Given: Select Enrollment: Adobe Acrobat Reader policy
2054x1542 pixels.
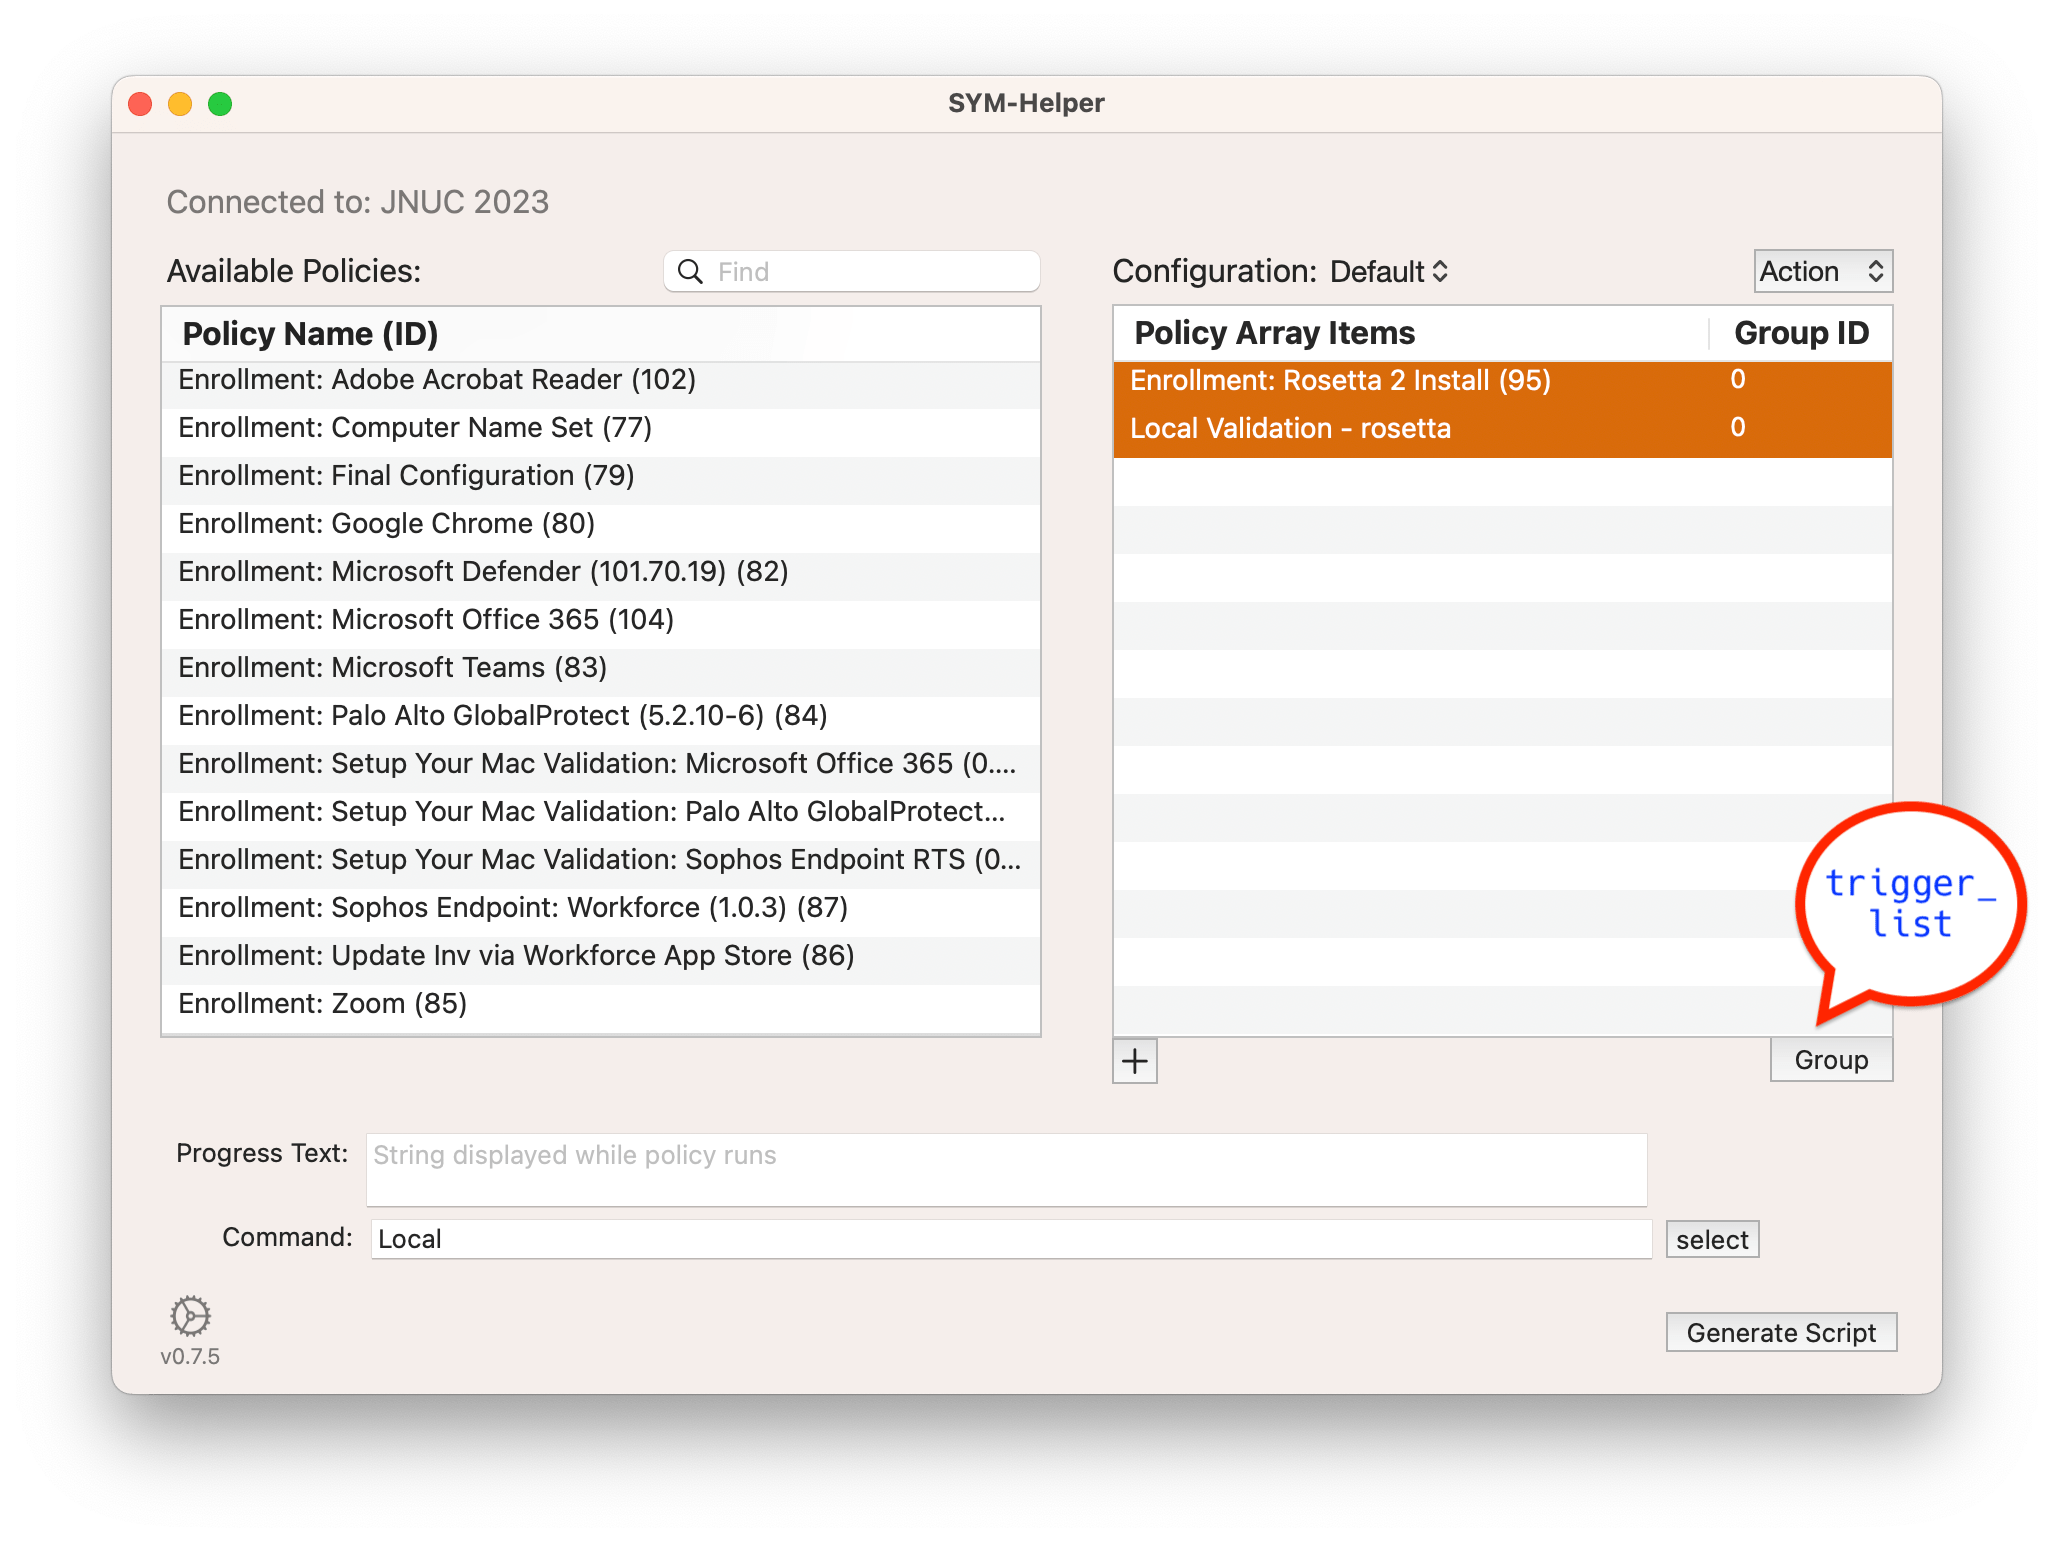Looking at the screenshot, I should 437,380.
